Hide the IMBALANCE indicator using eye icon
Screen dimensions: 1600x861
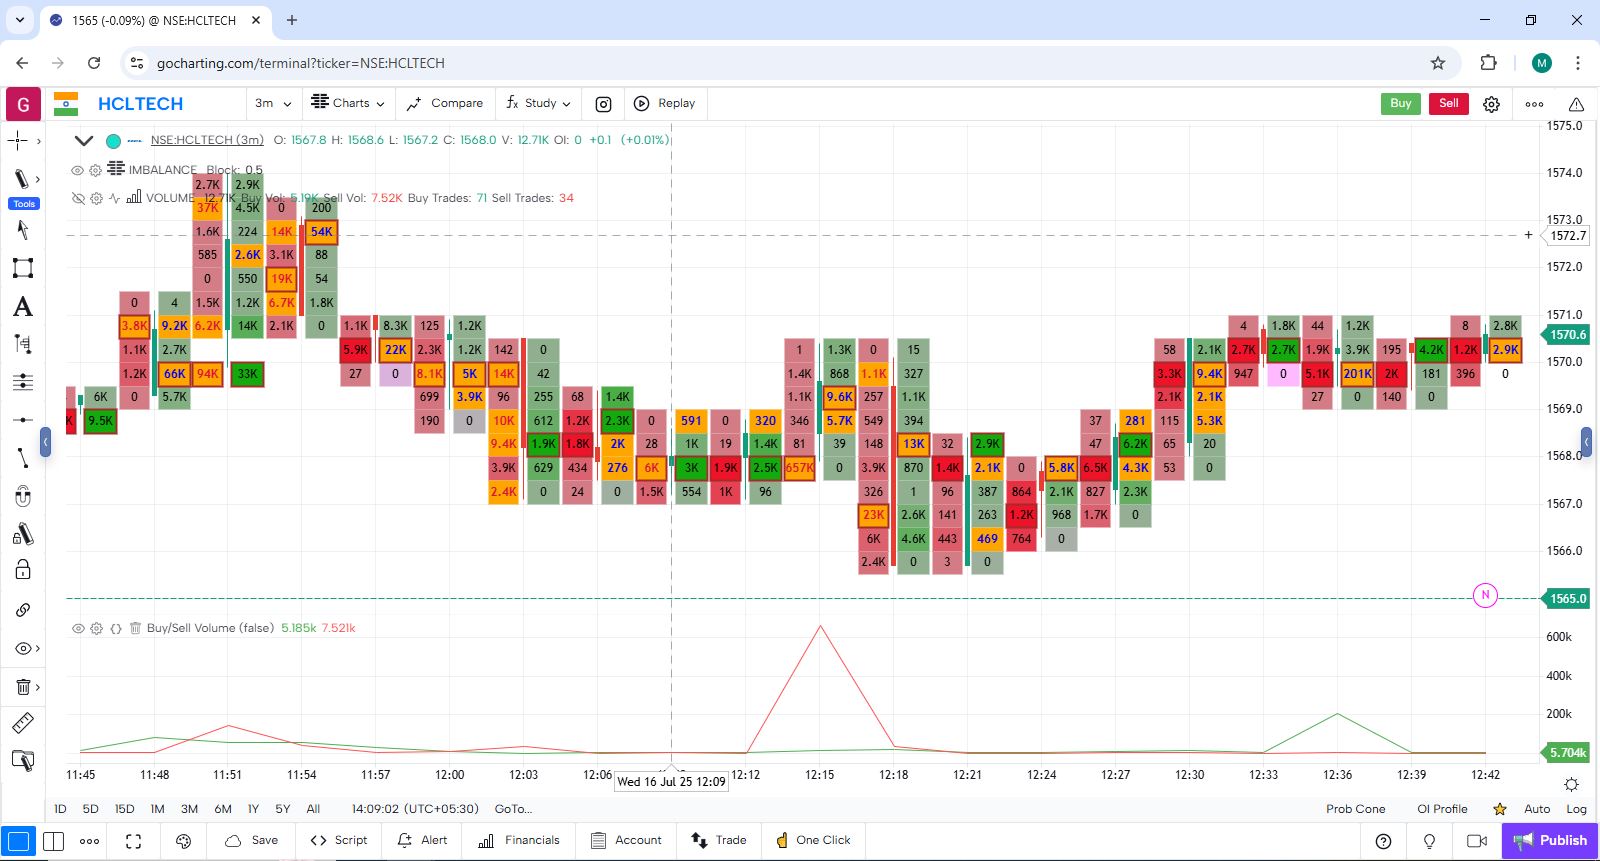(77, 170)
